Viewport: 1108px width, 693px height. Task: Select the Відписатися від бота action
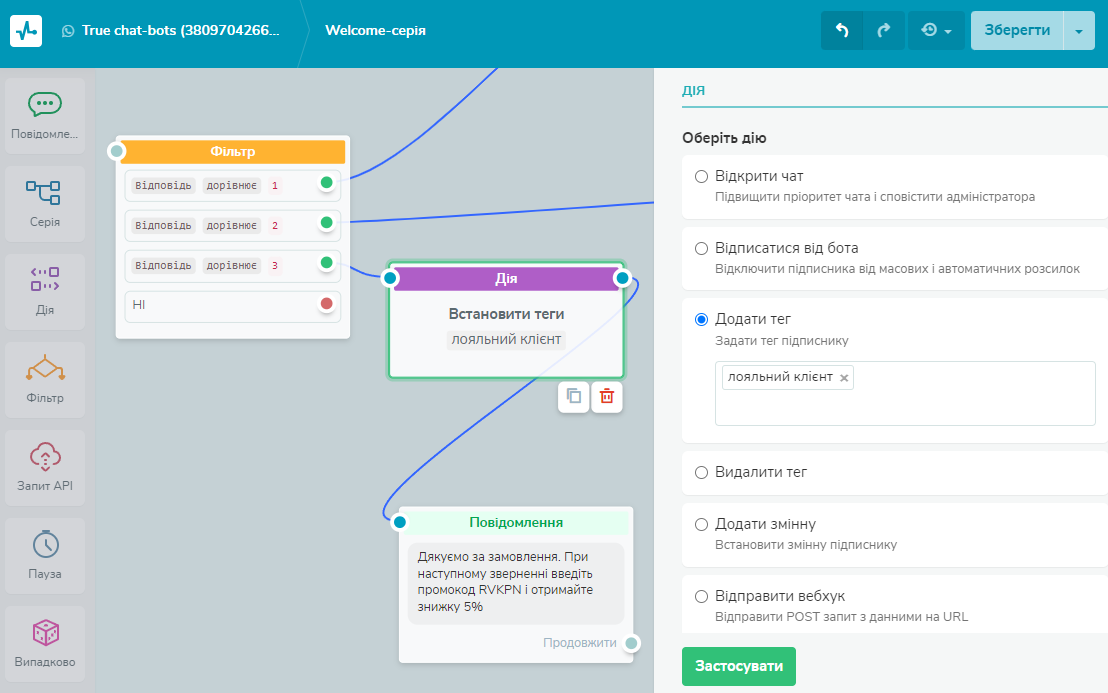pos(701,249)
